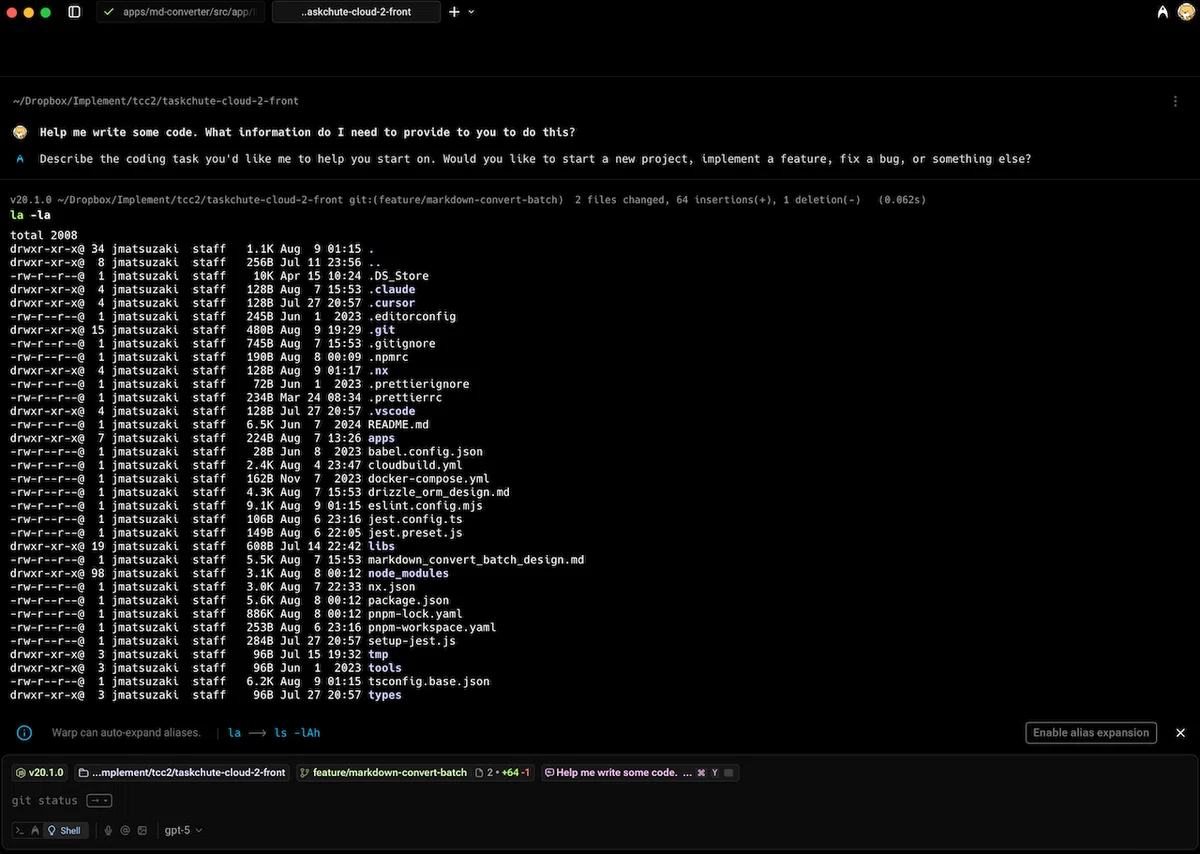
Task: Click the ...mplement/tcc2/taskchute-cloud-2-front directory chip
Action: pos(183,773)
